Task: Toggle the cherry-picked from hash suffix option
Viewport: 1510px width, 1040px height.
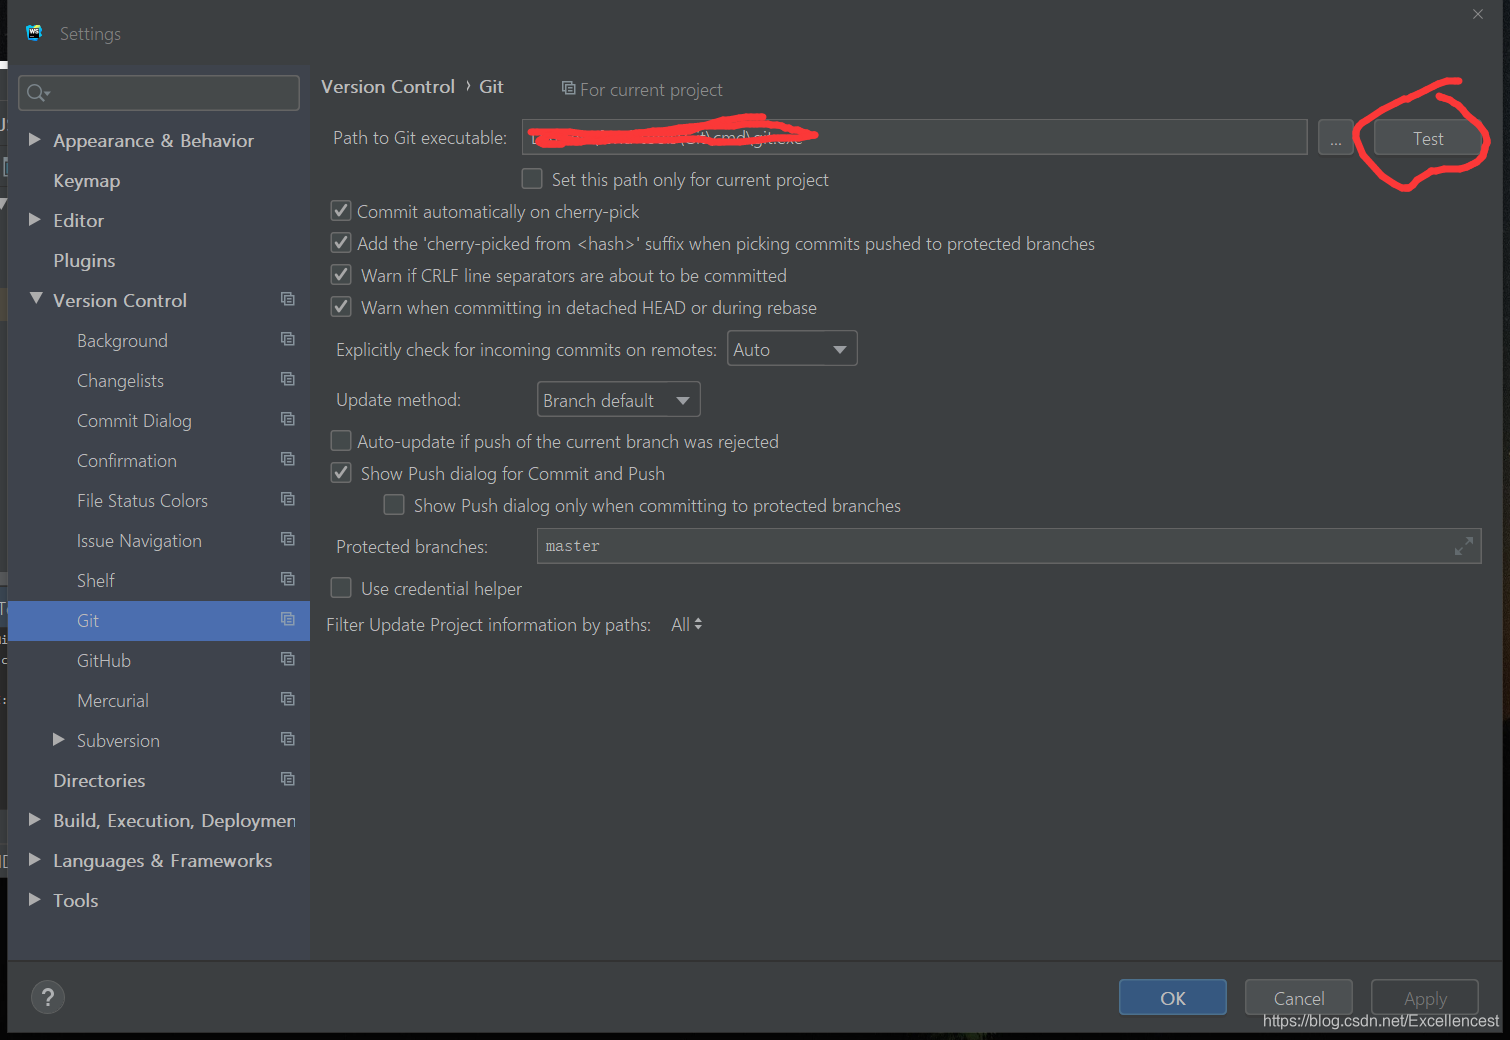Action: tap(341, 243)
